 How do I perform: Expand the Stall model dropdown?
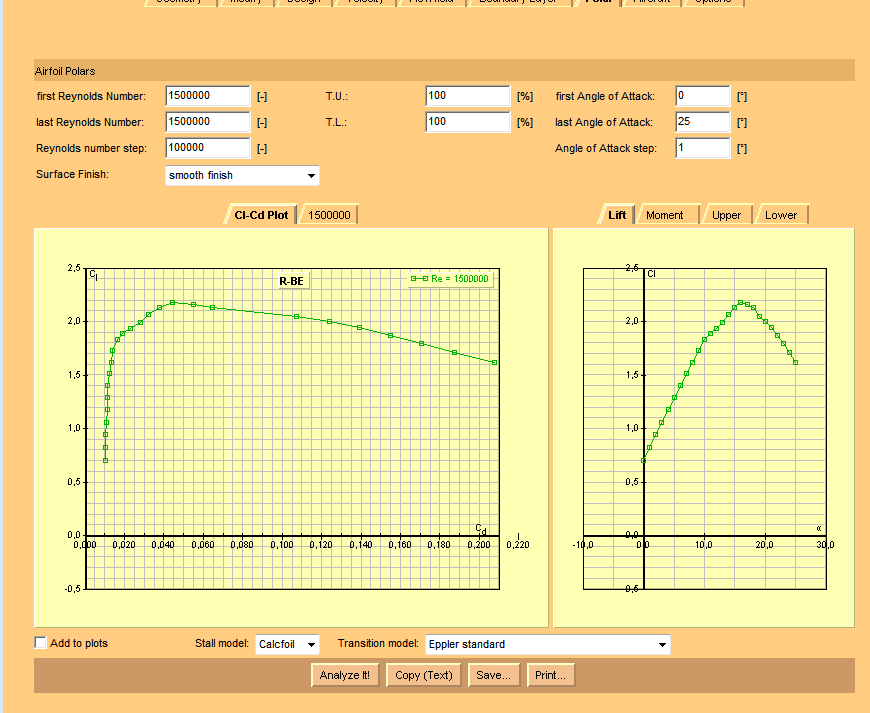pos(287,645)
